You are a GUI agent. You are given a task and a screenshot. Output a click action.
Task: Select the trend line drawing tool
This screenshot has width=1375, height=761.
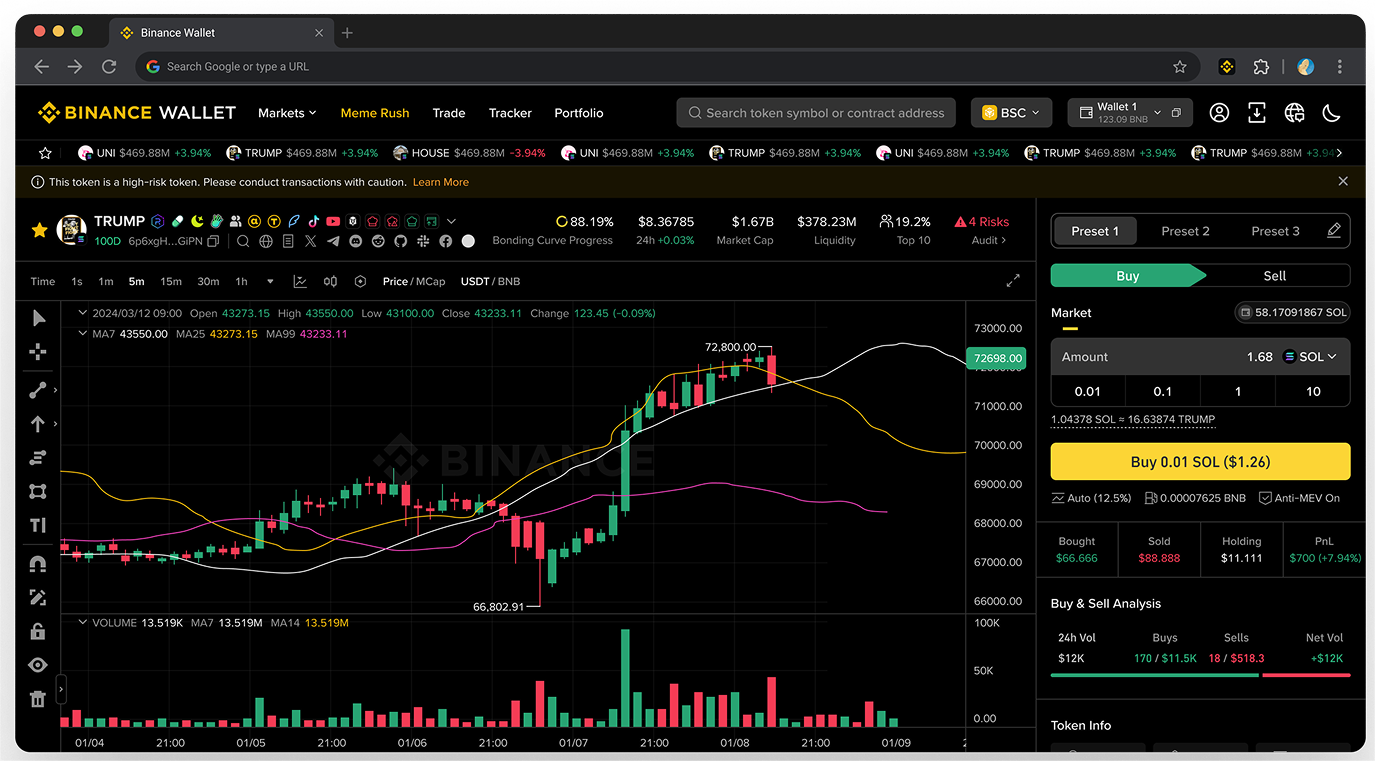(38, 390)
